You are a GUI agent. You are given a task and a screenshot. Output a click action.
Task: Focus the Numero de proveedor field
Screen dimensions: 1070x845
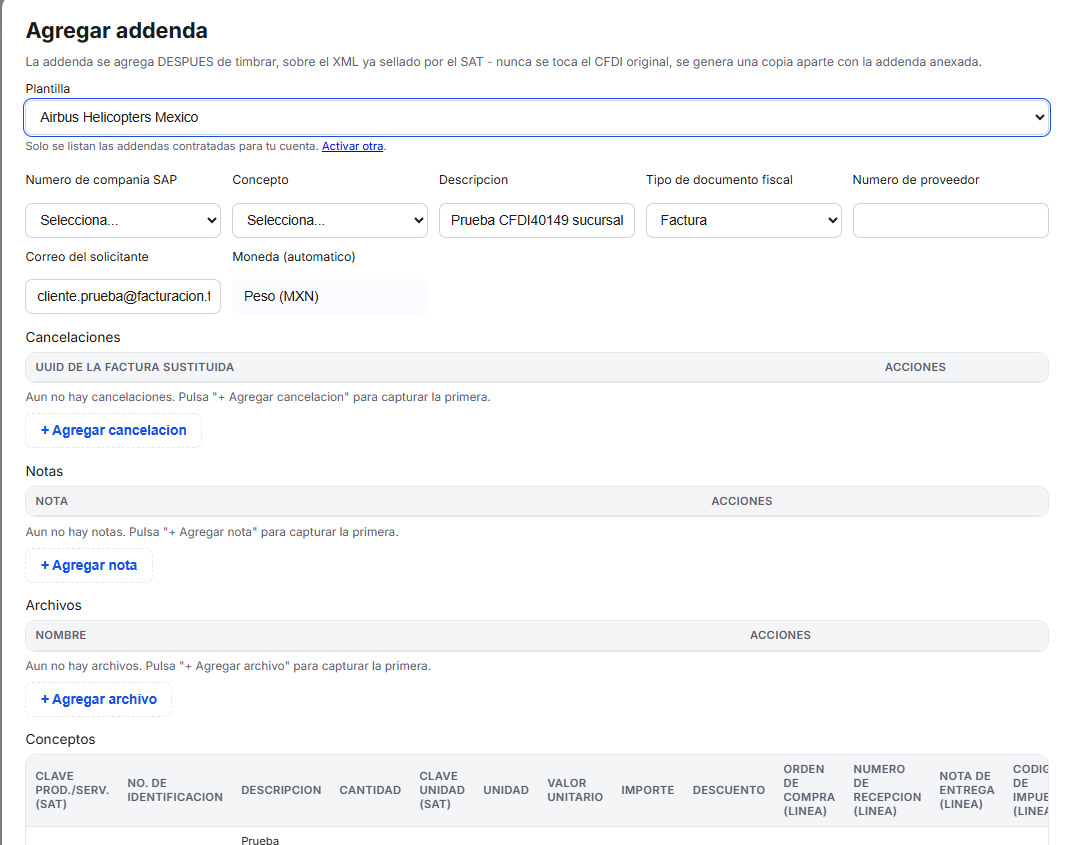point(950,220)
